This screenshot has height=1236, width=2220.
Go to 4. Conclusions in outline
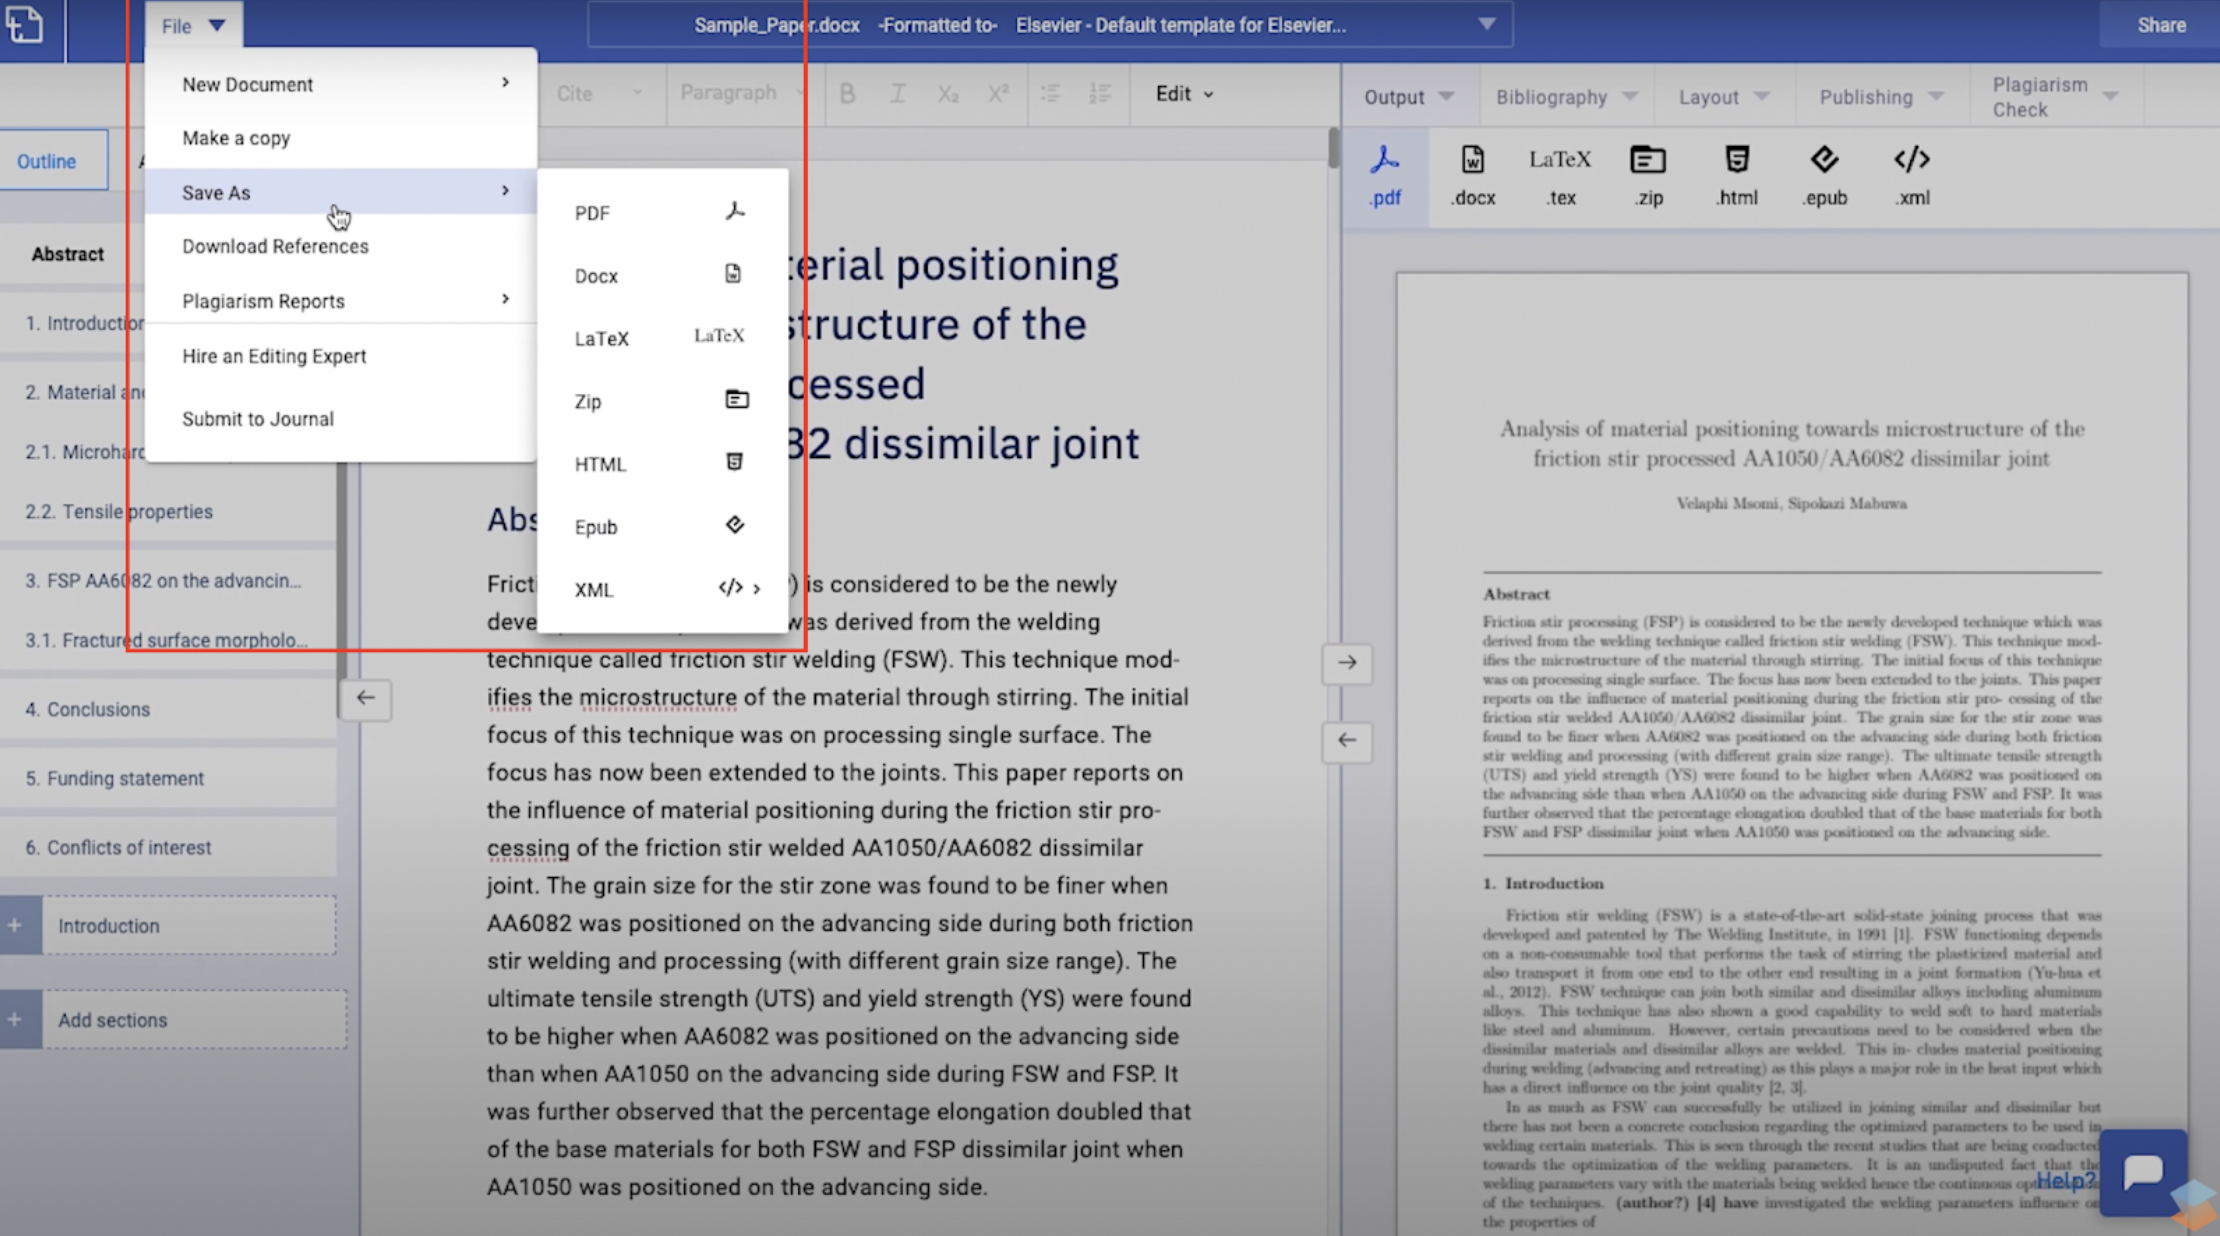(x=168, y=709)
